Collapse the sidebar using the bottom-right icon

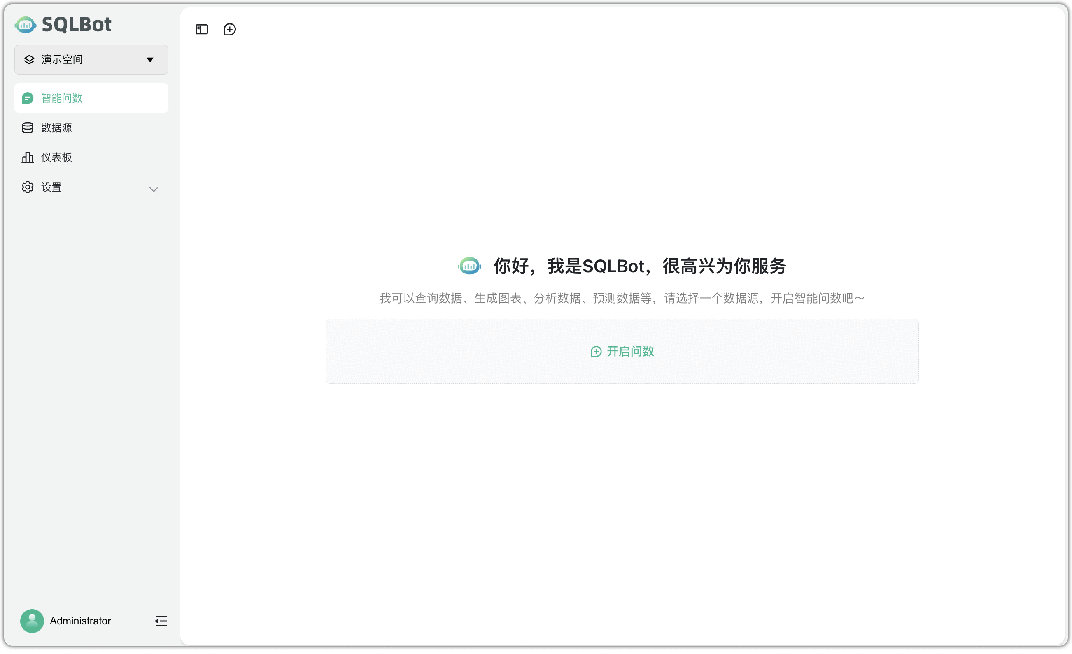[161, 621]
